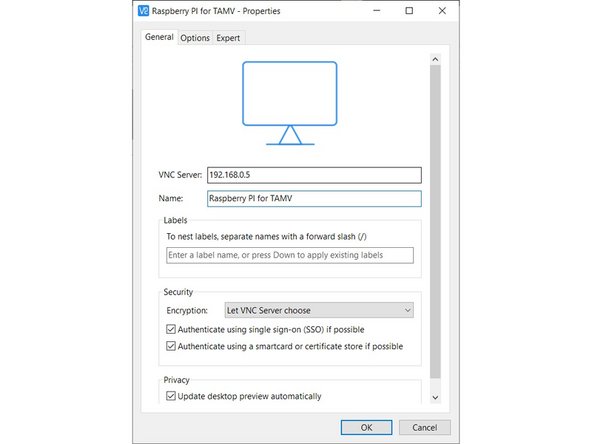
Task: Click the VNC Viewer logo in title bar
Action: (143, 11)
